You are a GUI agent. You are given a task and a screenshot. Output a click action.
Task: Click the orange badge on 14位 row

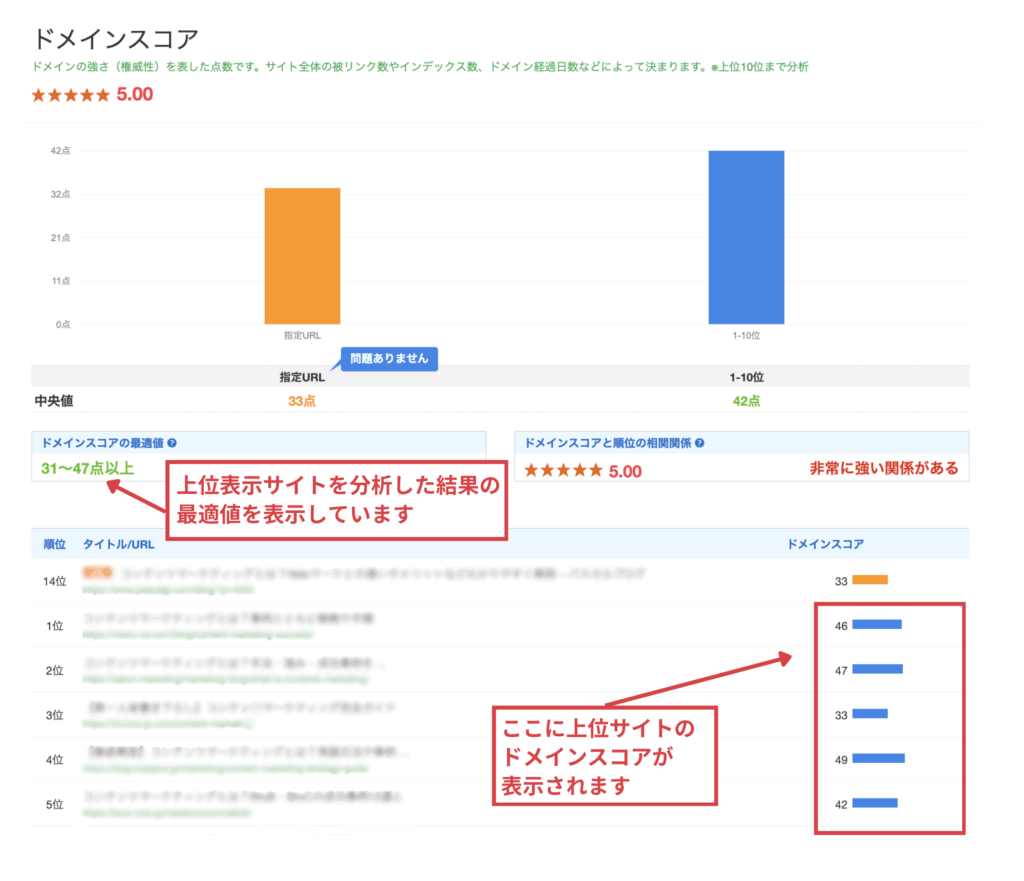(98, 574)
